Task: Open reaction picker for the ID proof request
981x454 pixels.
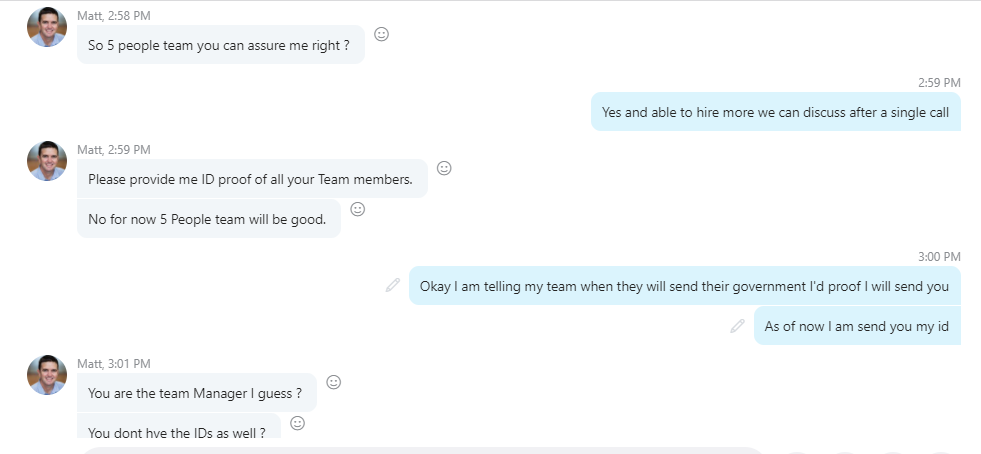Action: click(x=444, y=168)
